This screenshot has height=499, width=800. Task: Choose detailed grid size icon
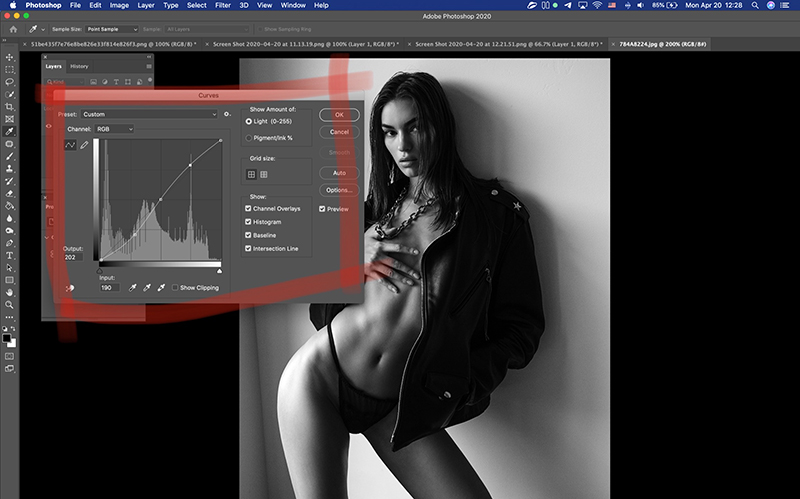pyautogui.click(x=264, y=174)
